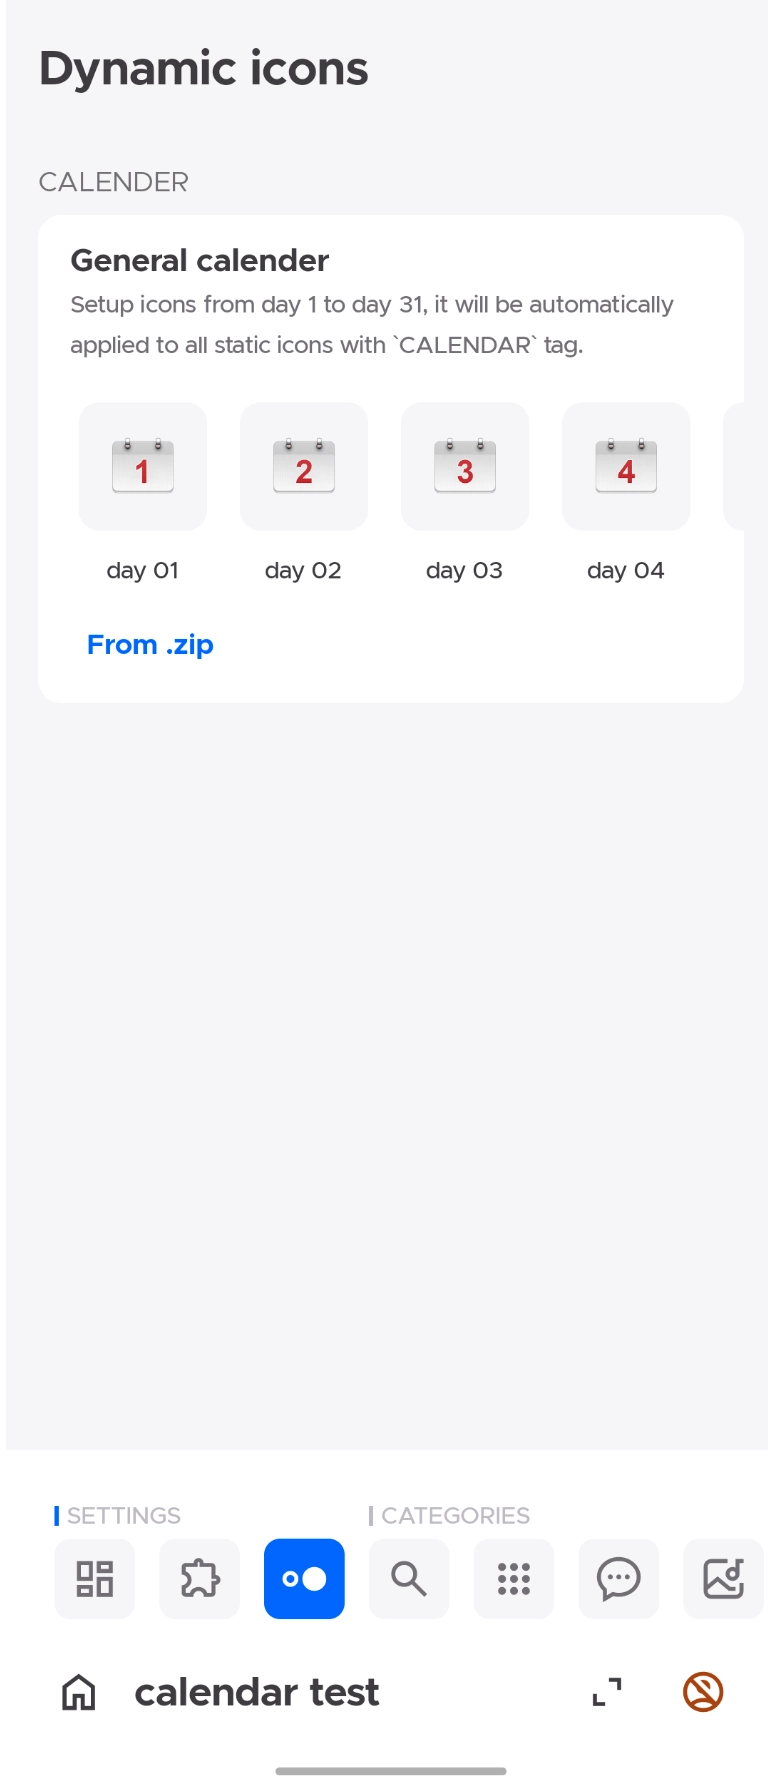Select the day 01 calendar icon
The height and width of the screenshot is (1788, 768).
click(143, 467)
